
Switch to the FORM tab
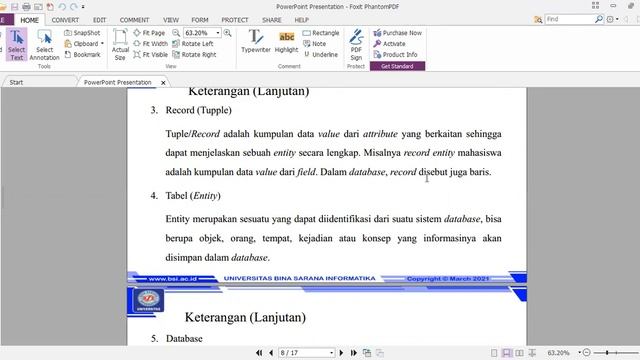coord(200,20)
